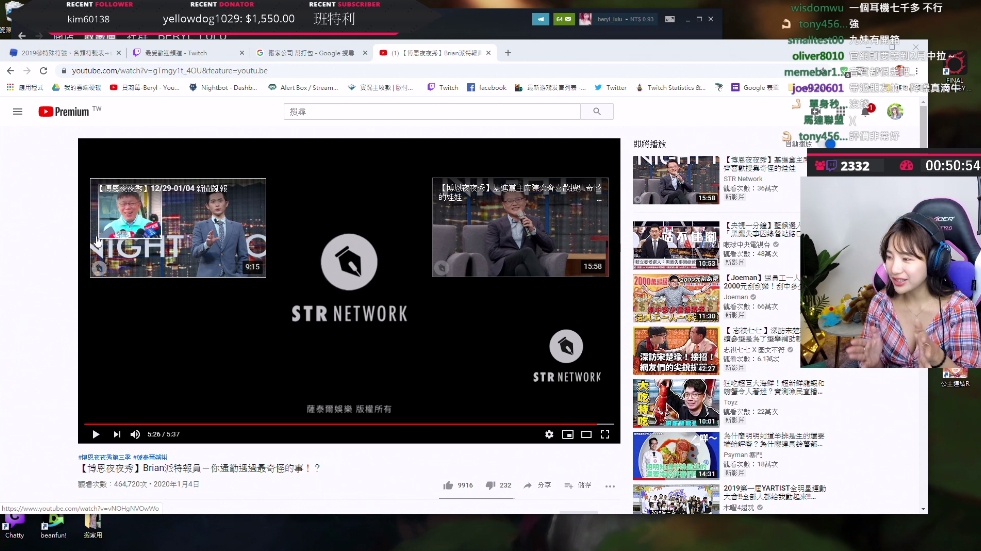The width and height of the screenshot is (981, 551).
Task: Switch to miniplayer mode
Action: click(568, 434)
